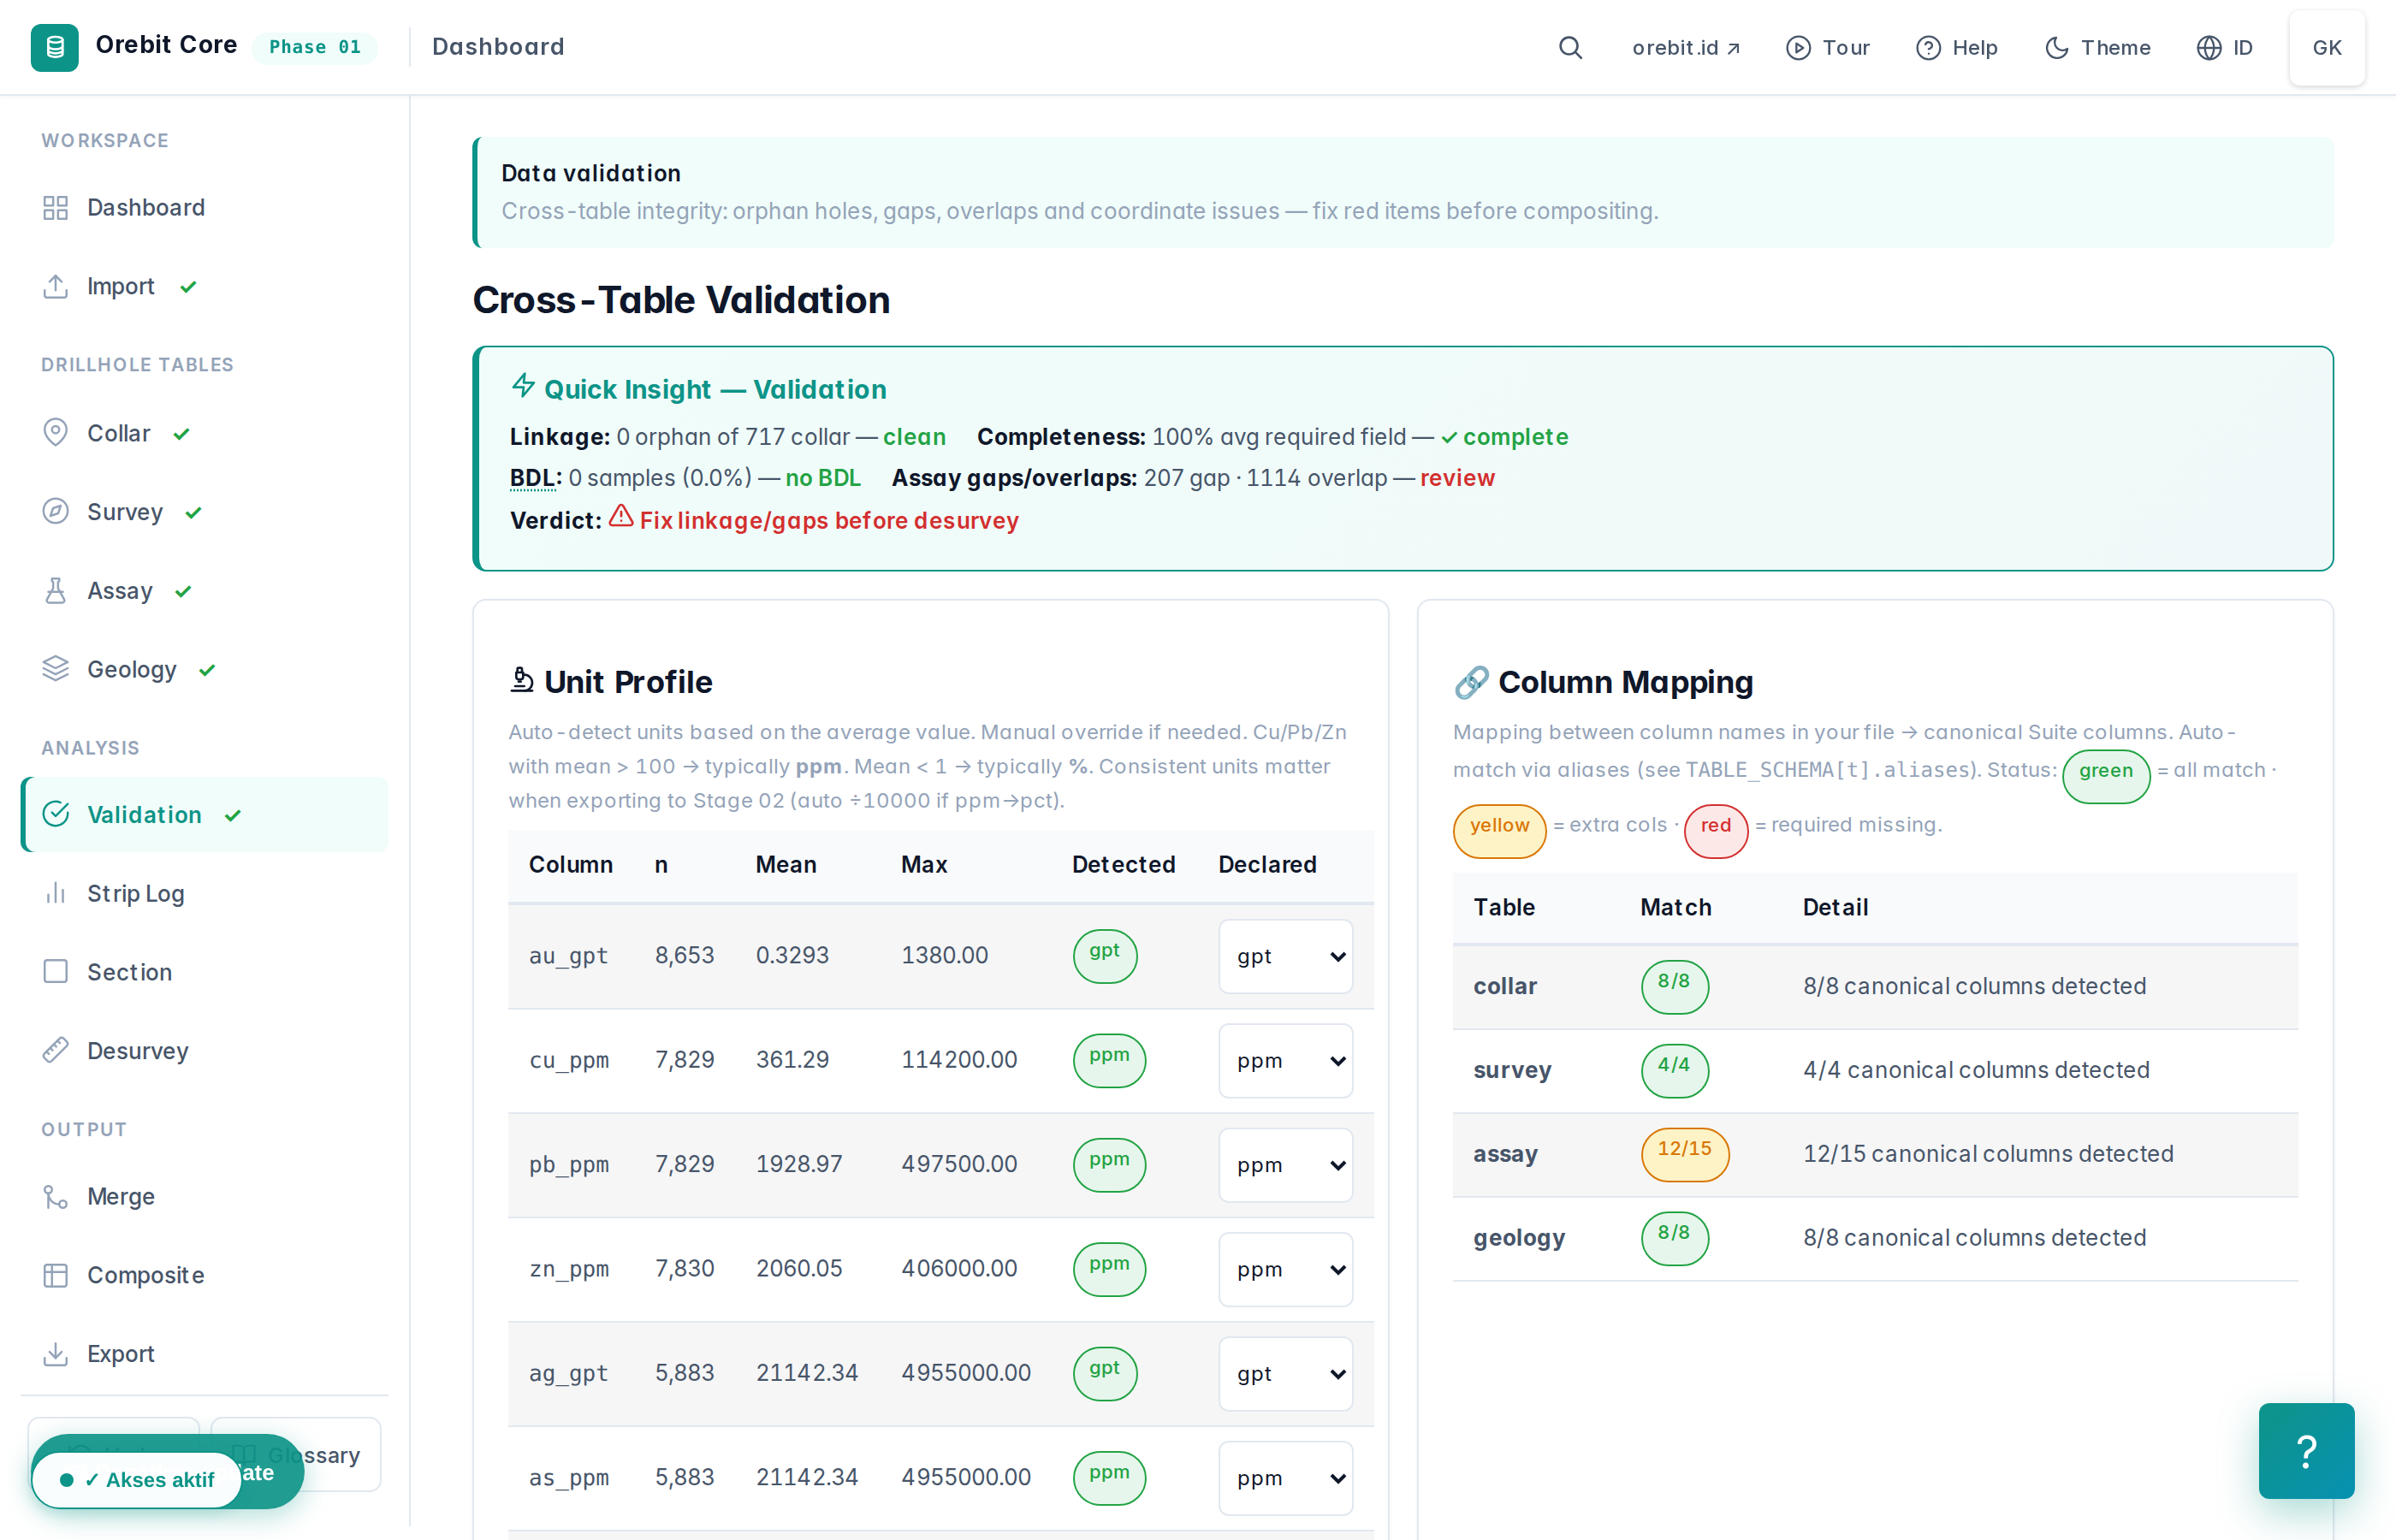This screenshot has height=1540, width=2396.
Task: Click the Export download icon
Action: tap(56, 1354)
